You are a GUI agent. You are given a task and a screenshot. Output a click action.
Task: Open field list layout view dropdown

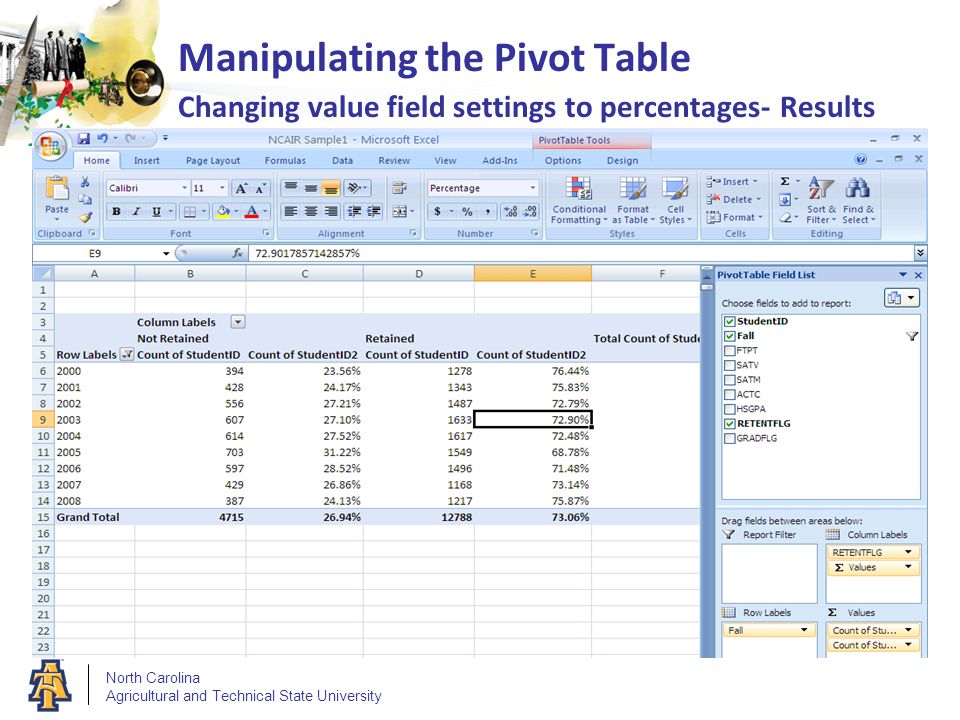click(901, 298)
